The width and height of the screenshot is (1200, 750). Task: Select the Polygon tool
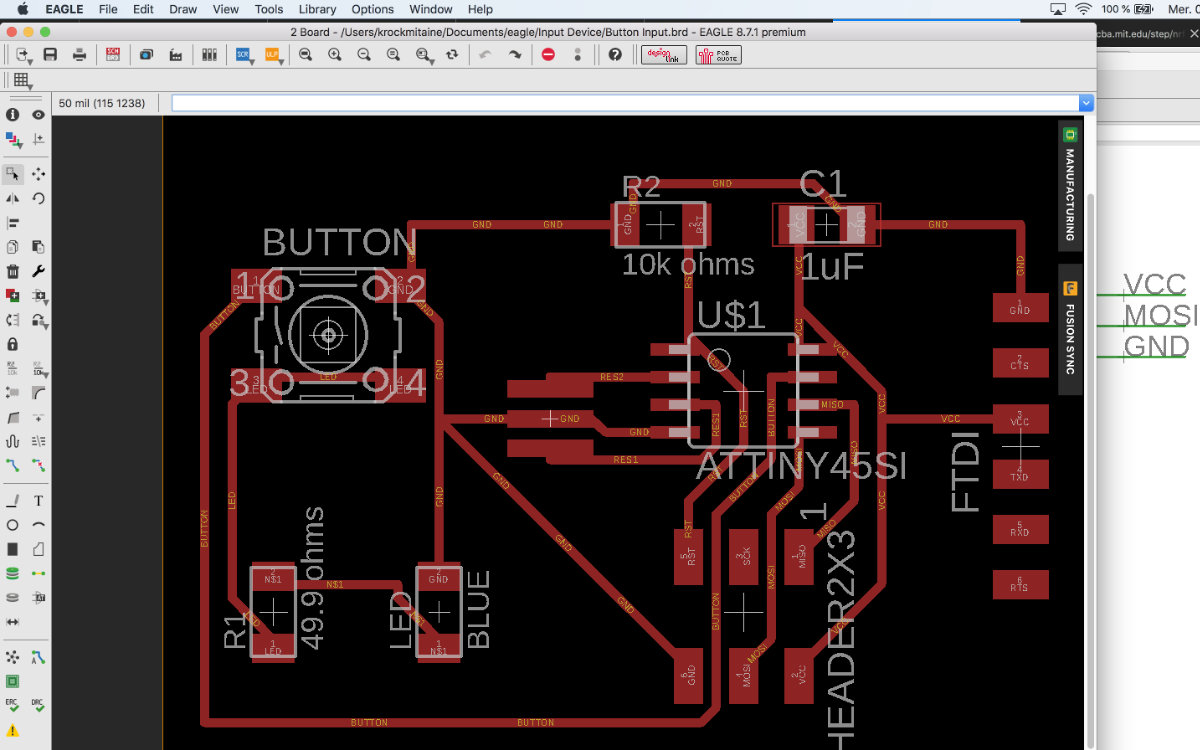pyautogui.click(x=38, y=549)
